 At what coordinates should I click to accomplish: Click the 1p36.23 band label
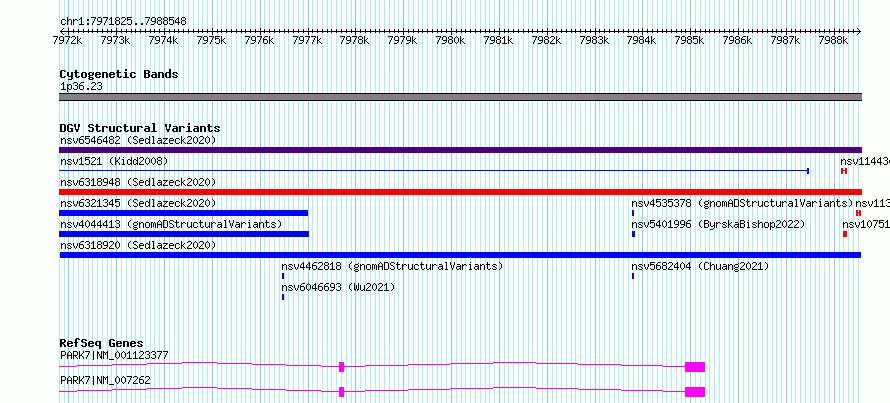(x=81, y=87)
